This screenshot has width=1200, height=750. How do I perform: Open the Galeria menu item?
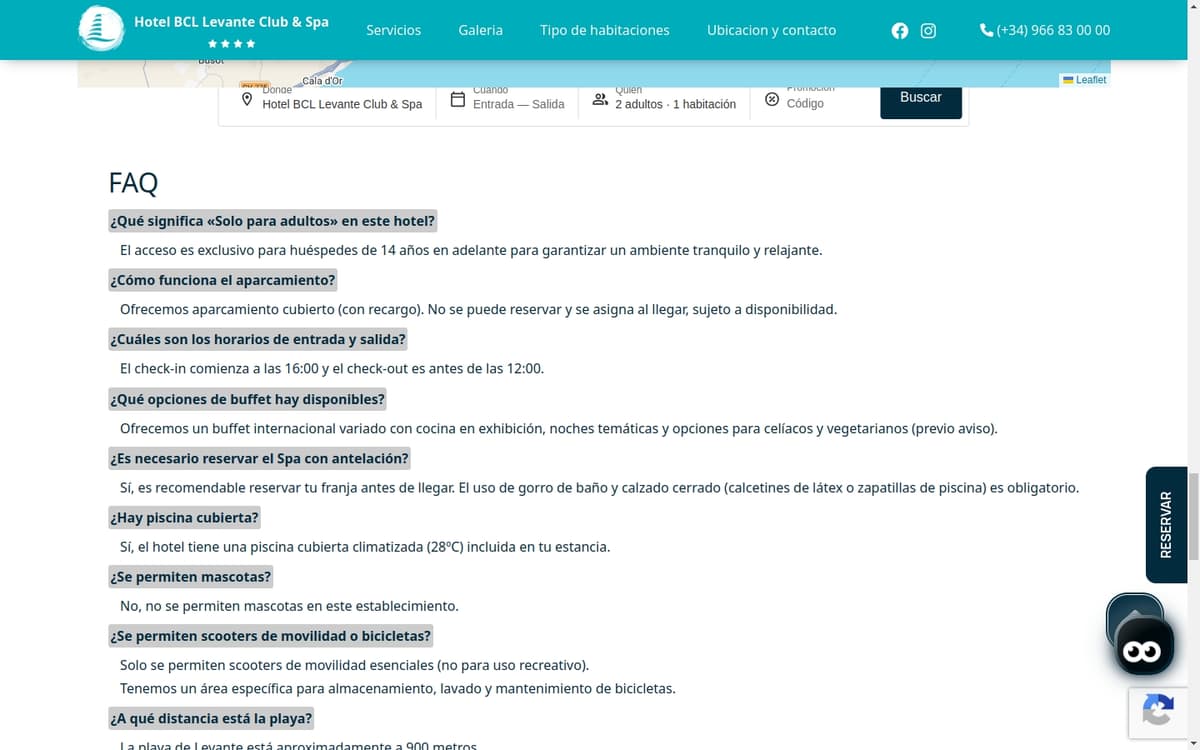[x=481, y=30]
